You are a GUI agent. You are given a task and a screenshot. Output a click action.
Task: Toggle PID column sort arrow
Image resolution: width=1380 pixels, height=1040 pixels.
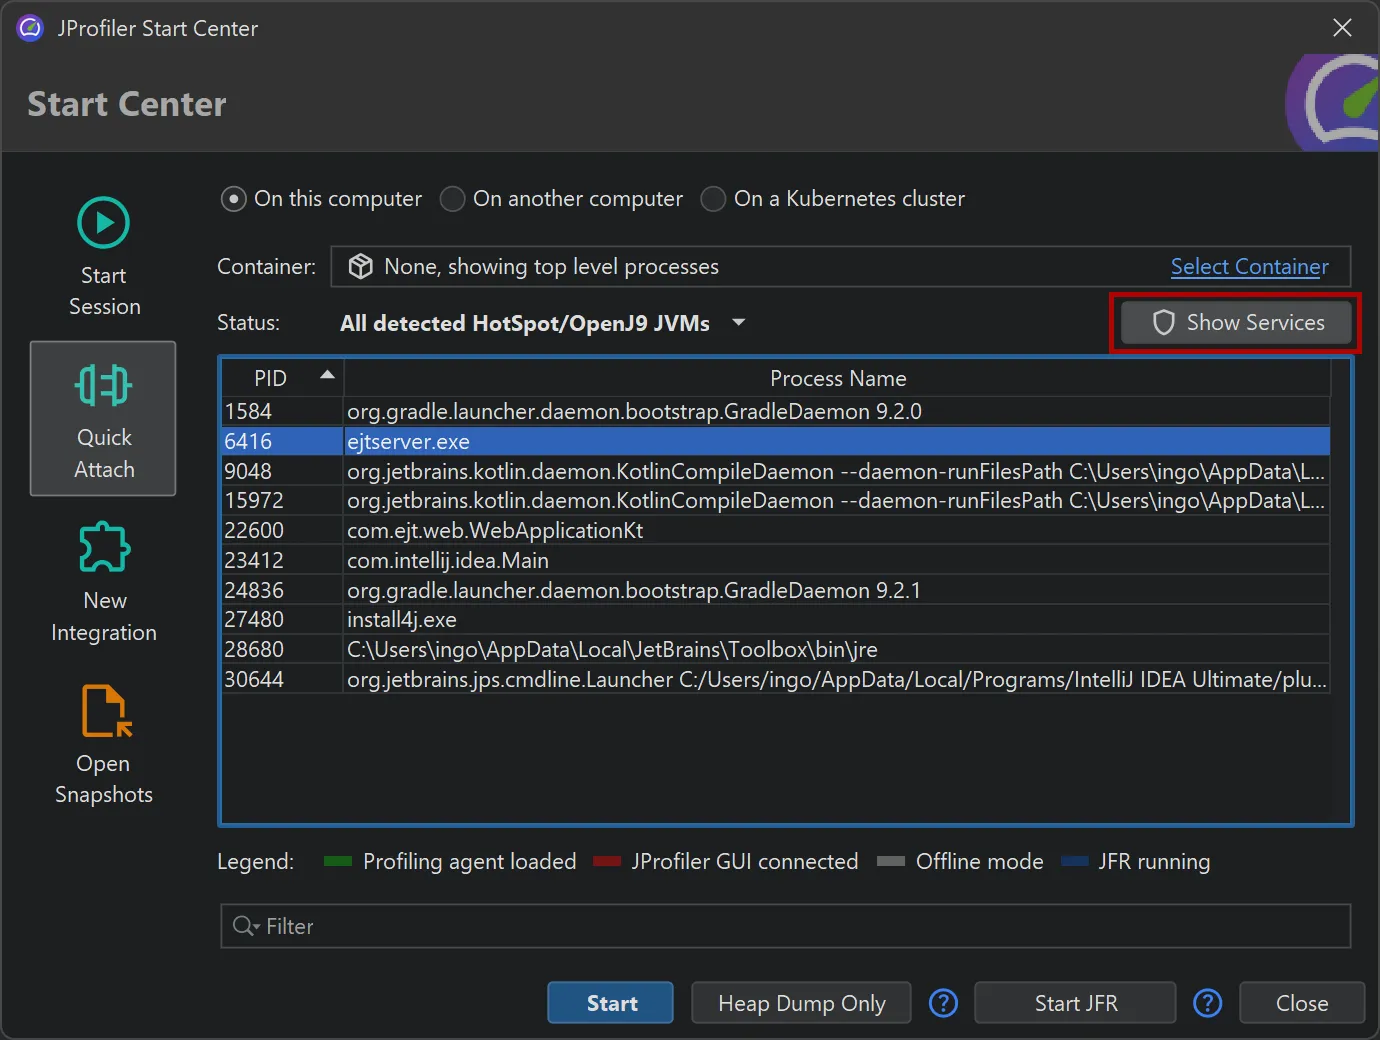327,375
